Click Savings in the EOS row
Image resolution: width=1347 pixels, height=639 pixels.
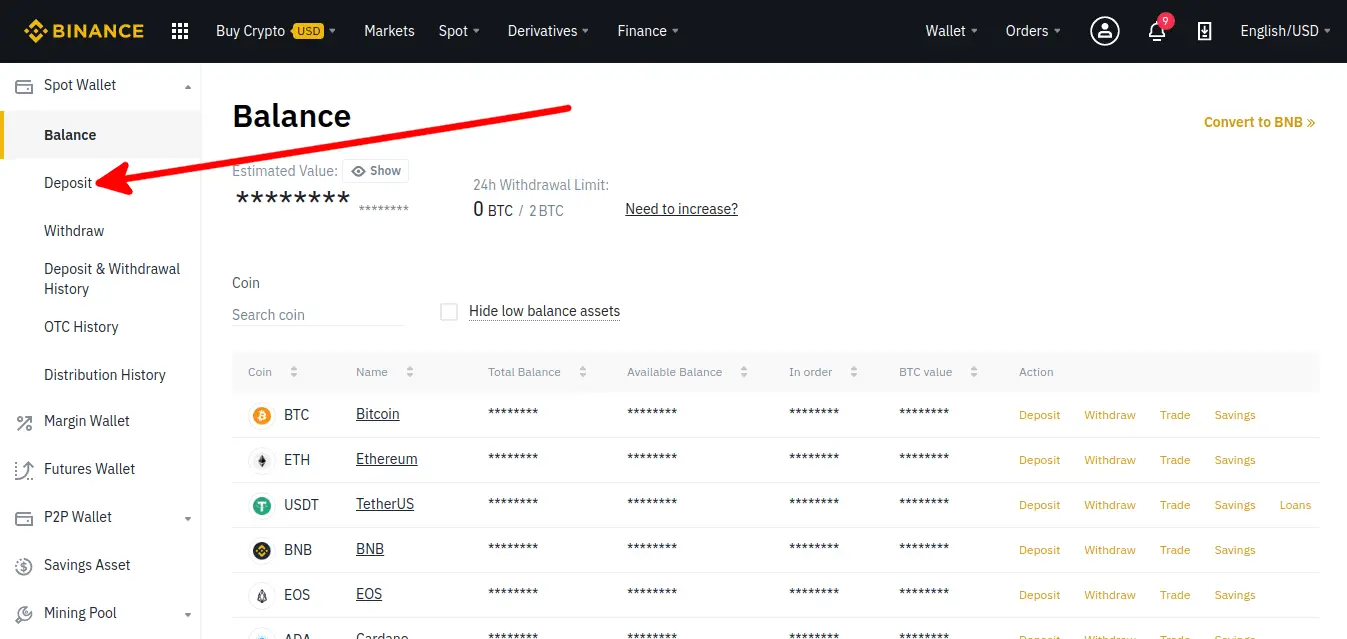click(1235, 595)
